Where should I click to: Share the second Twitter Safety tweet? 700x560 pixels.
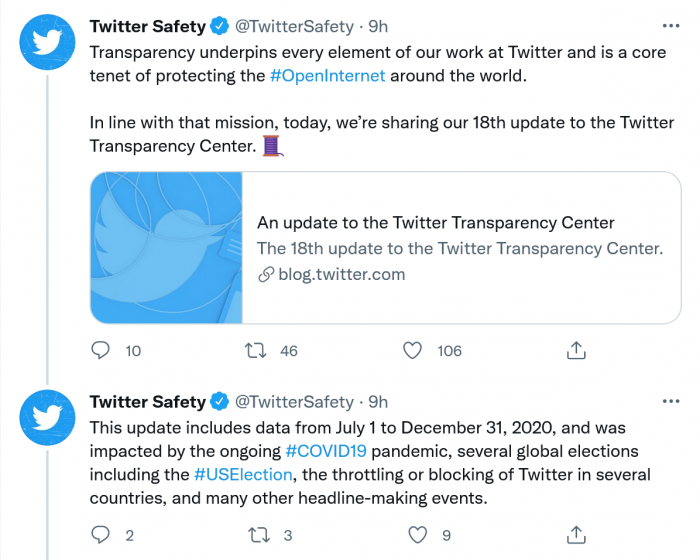[x=576, y=535]
